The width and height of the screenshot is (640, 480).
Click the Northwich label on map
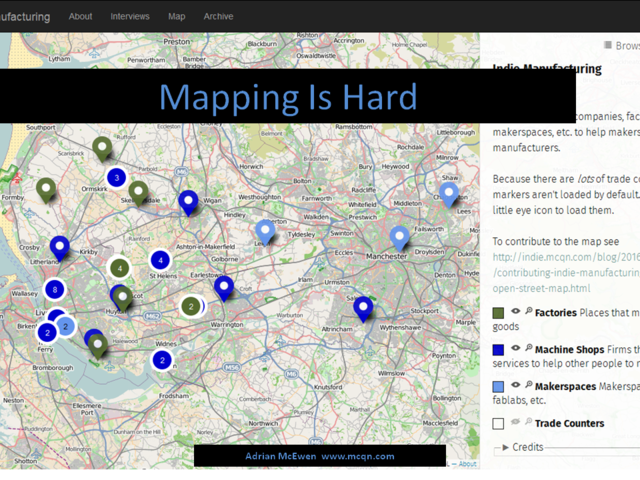coord(263,424)
